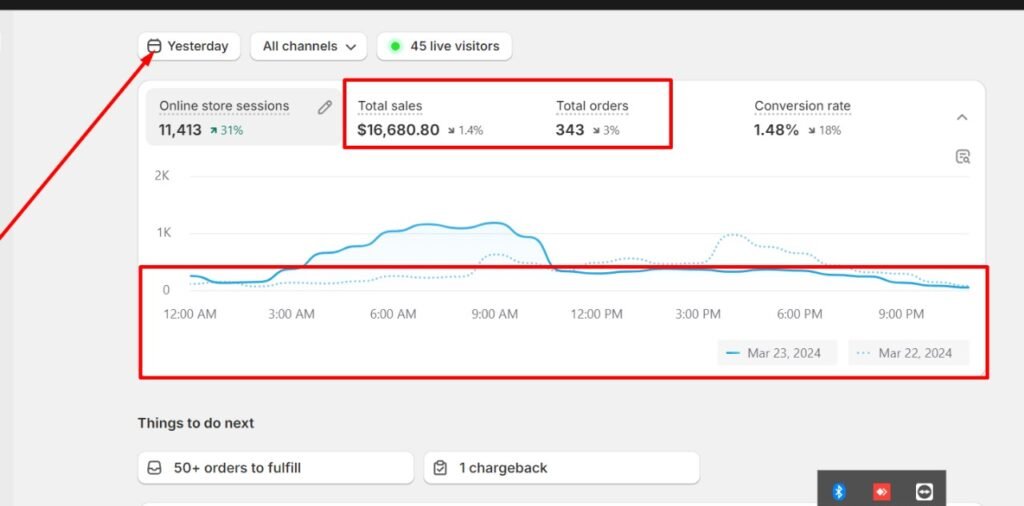Click the Bluetooth tray icon

[839, 492]
